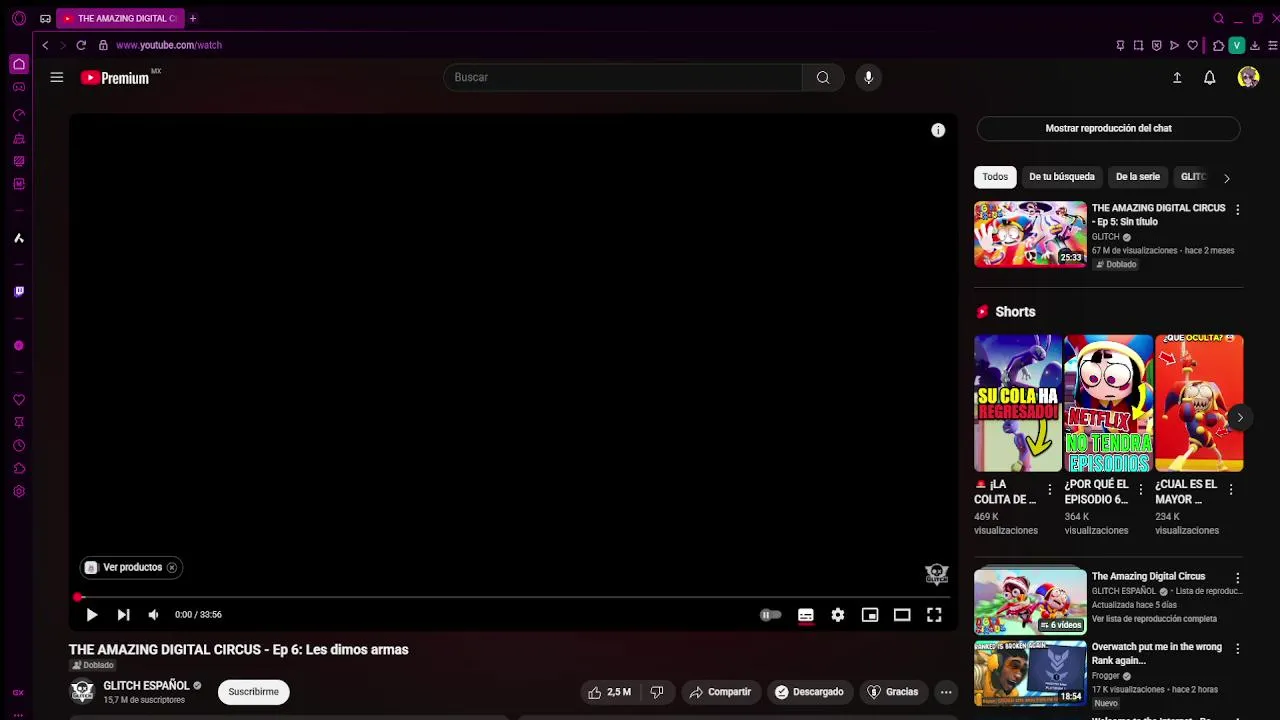
Task: Open tab search magnifier in title bar
Action: click(x=1218, y=18)
